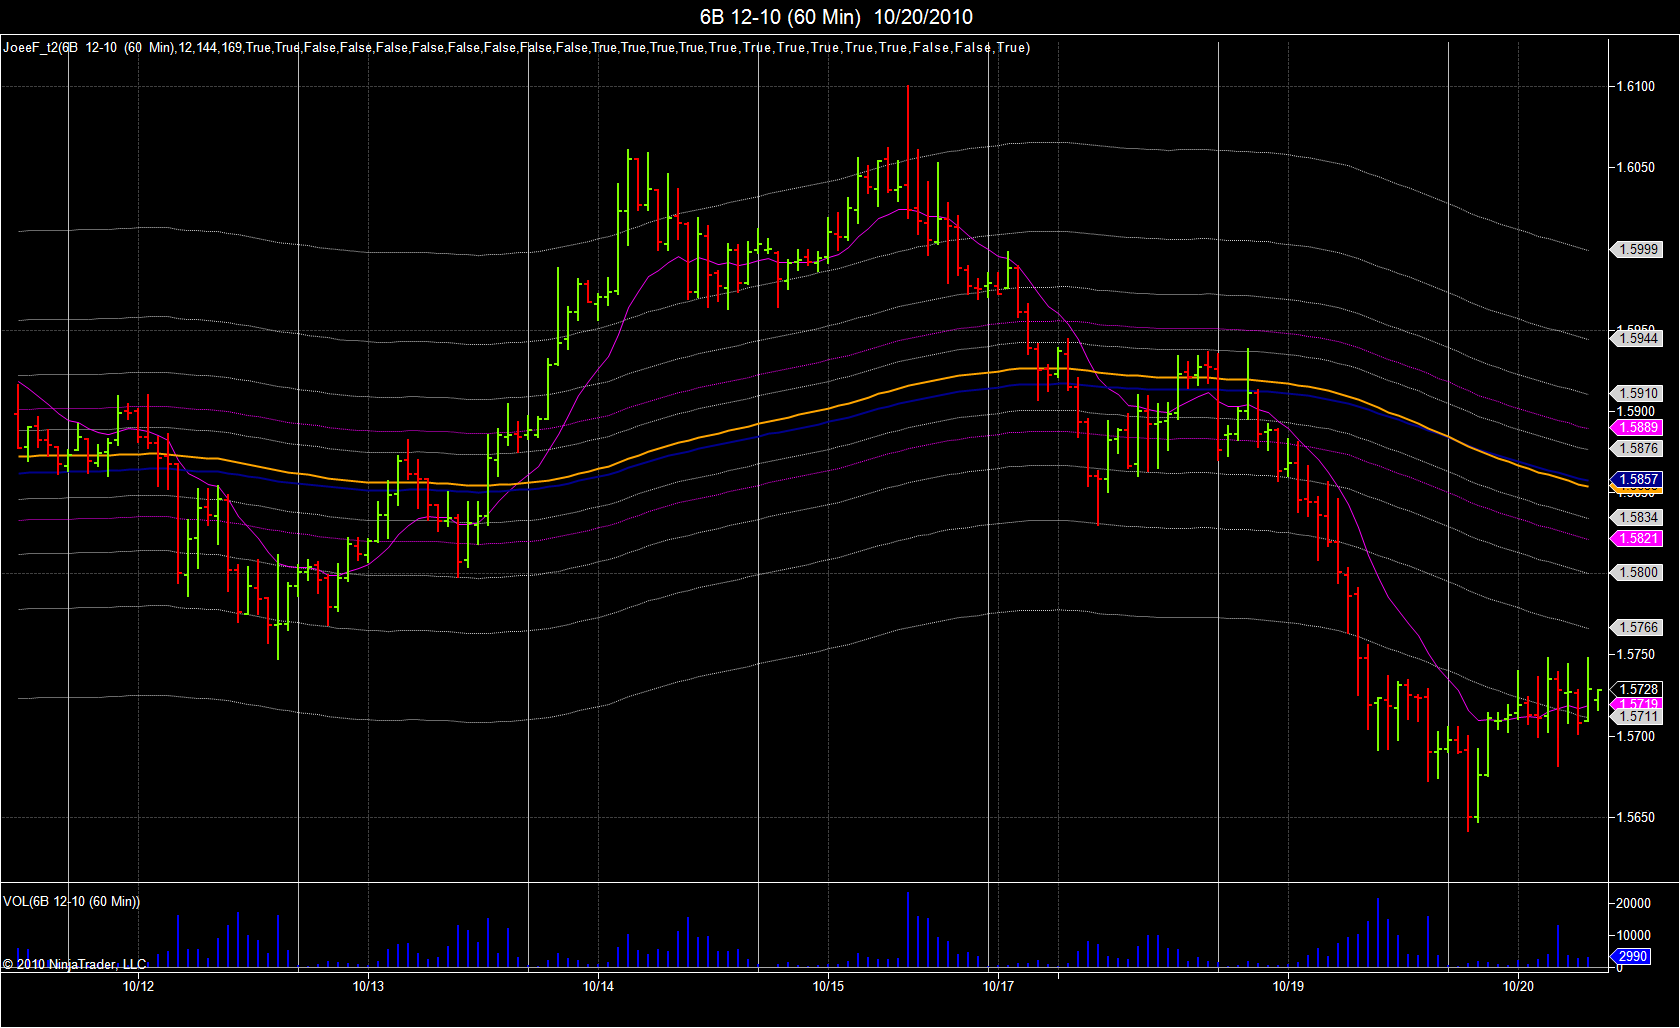The image size is (1680, 1028).
Task: Click the 1.5910 price marker
Action: (1637, 393)
